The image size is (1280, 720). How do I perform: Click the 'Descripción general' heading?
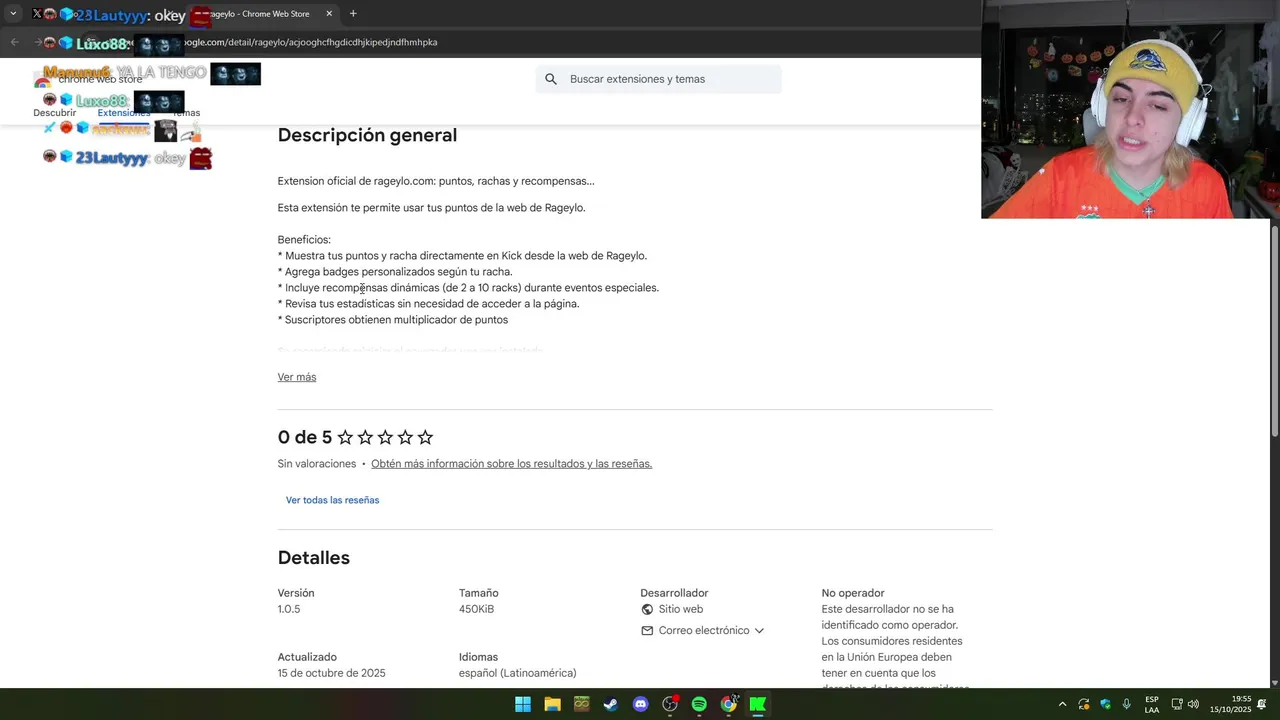367,135
